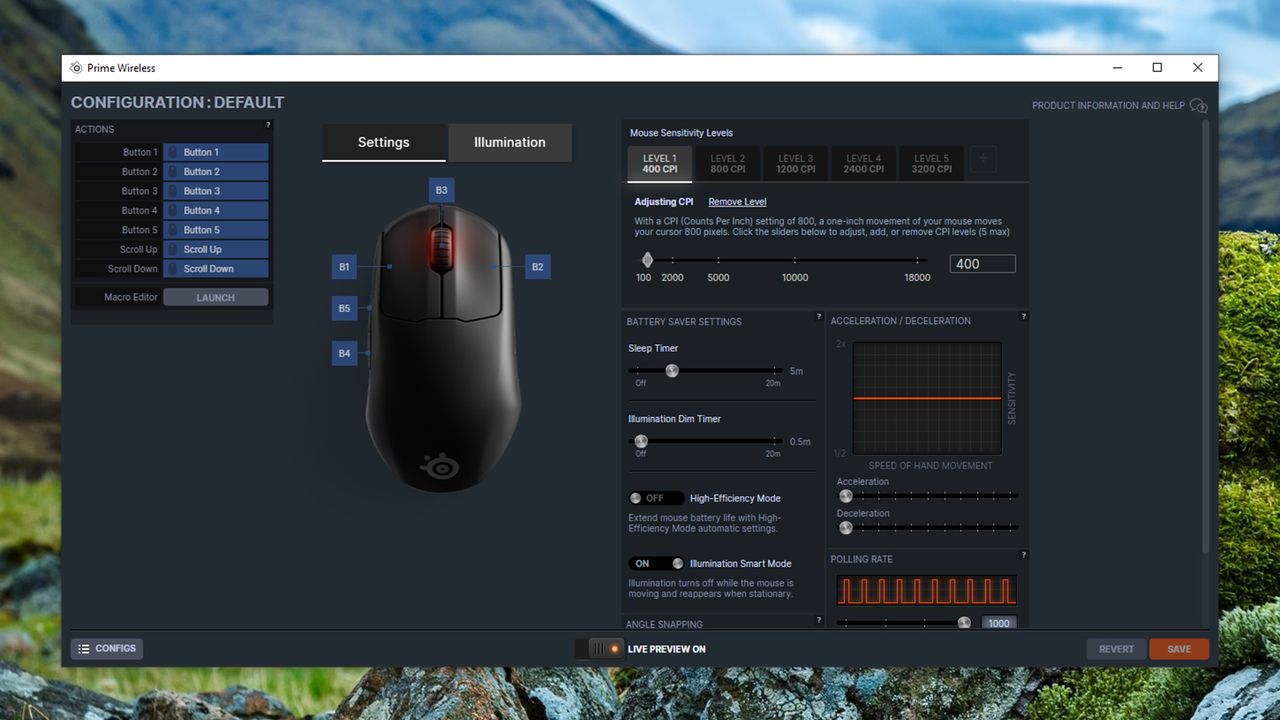The width and height of the screenshot is (1280, 720).
Task: Click the settings panel vertical scrollbar
Action: (x=1205, y=337)
